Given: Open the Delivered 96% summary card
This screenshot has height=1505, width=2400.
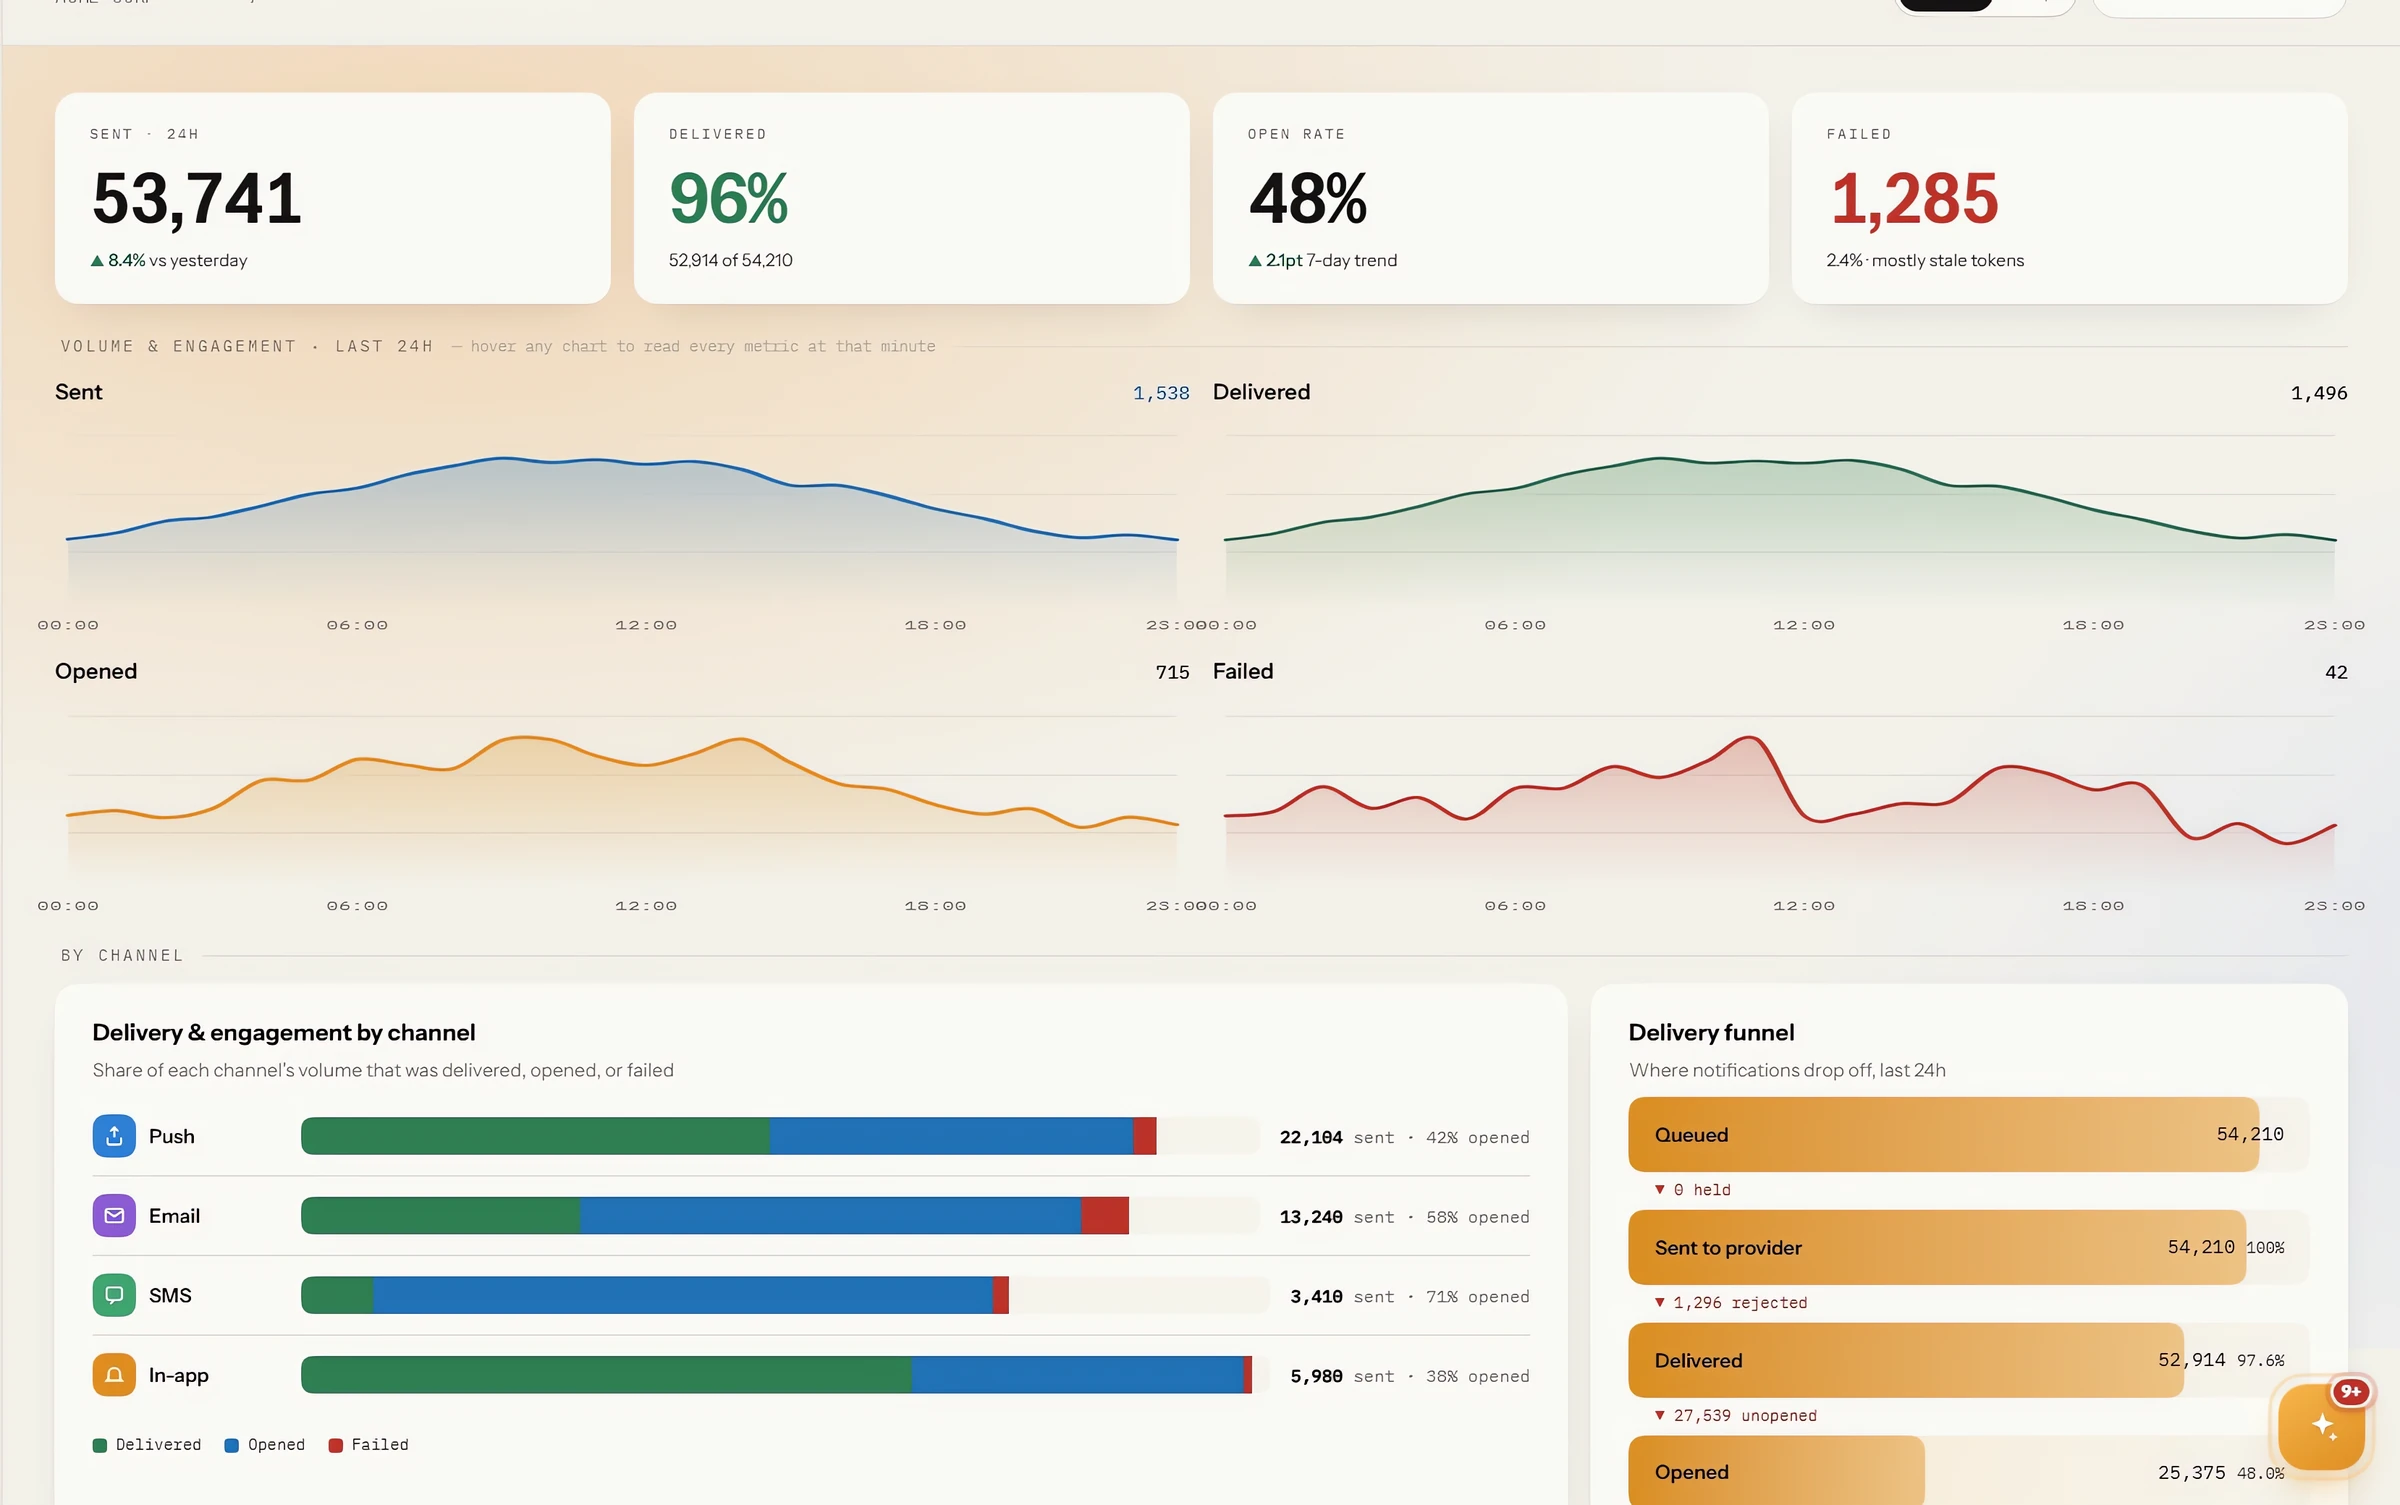Looking at the screenshot, I should click(912, 198).
